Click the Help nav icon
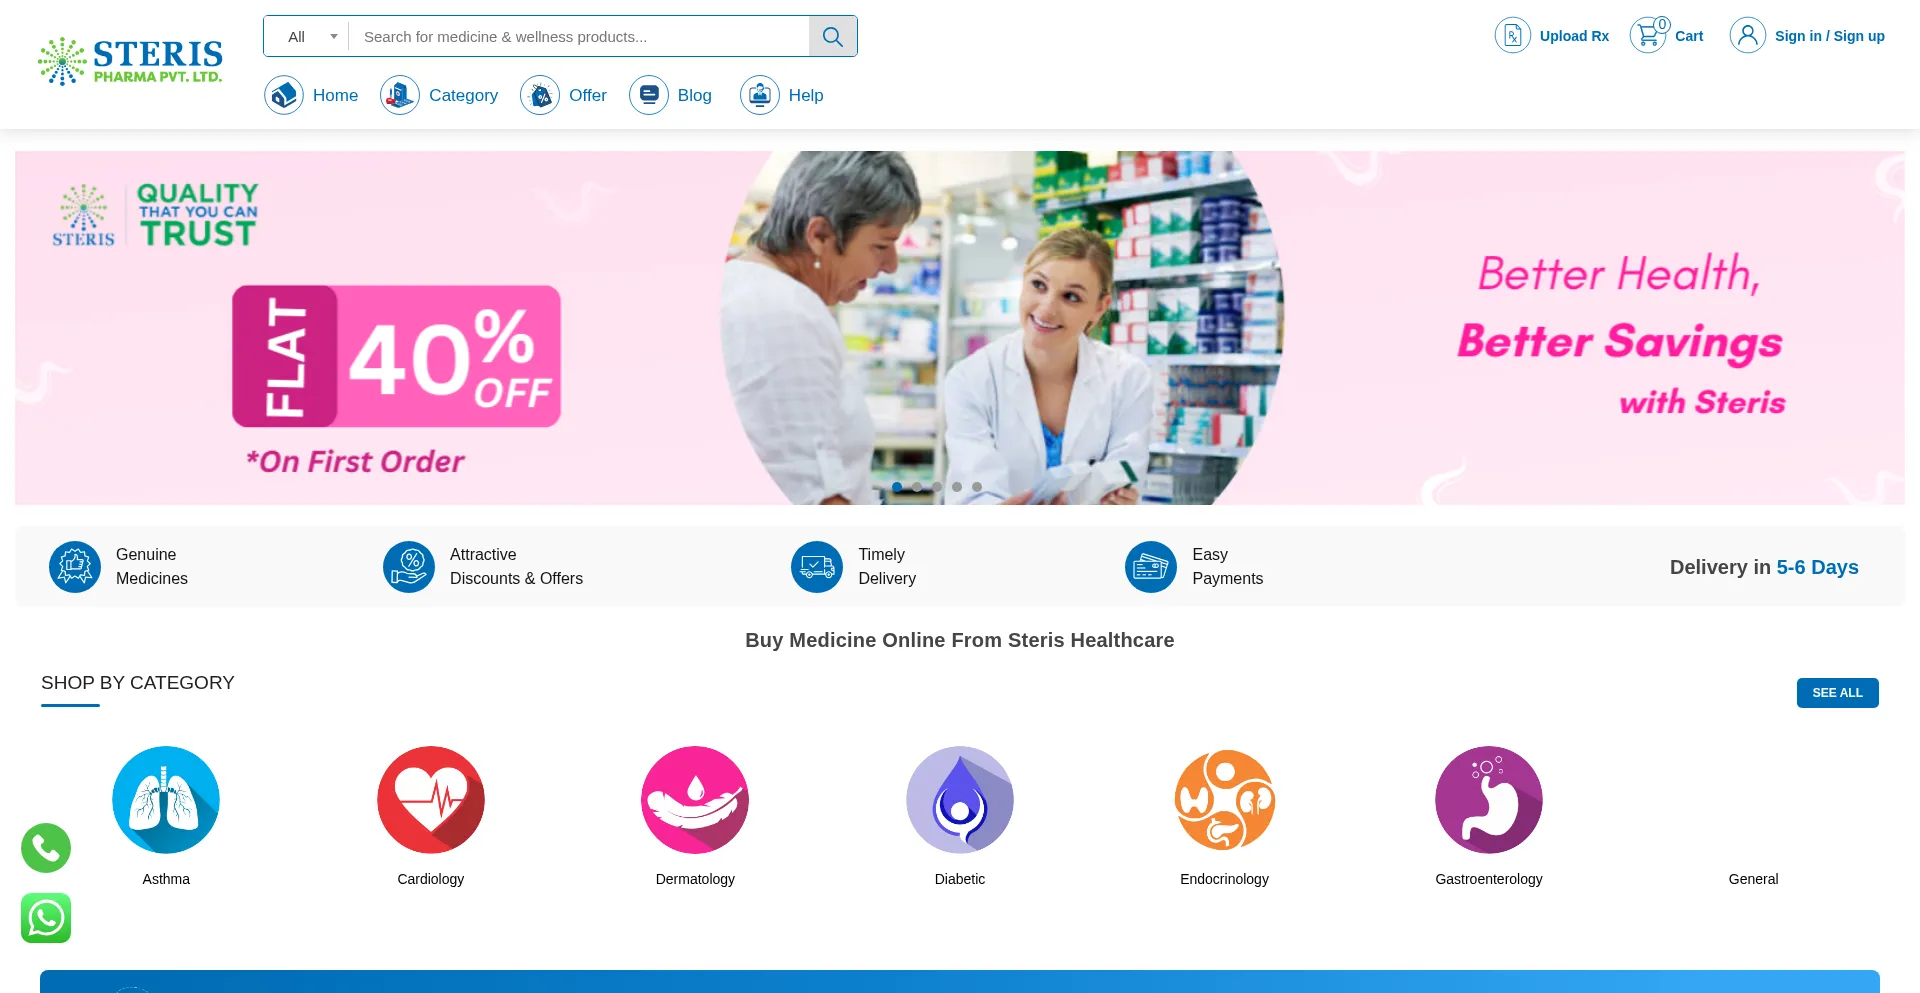 (760, 95)
